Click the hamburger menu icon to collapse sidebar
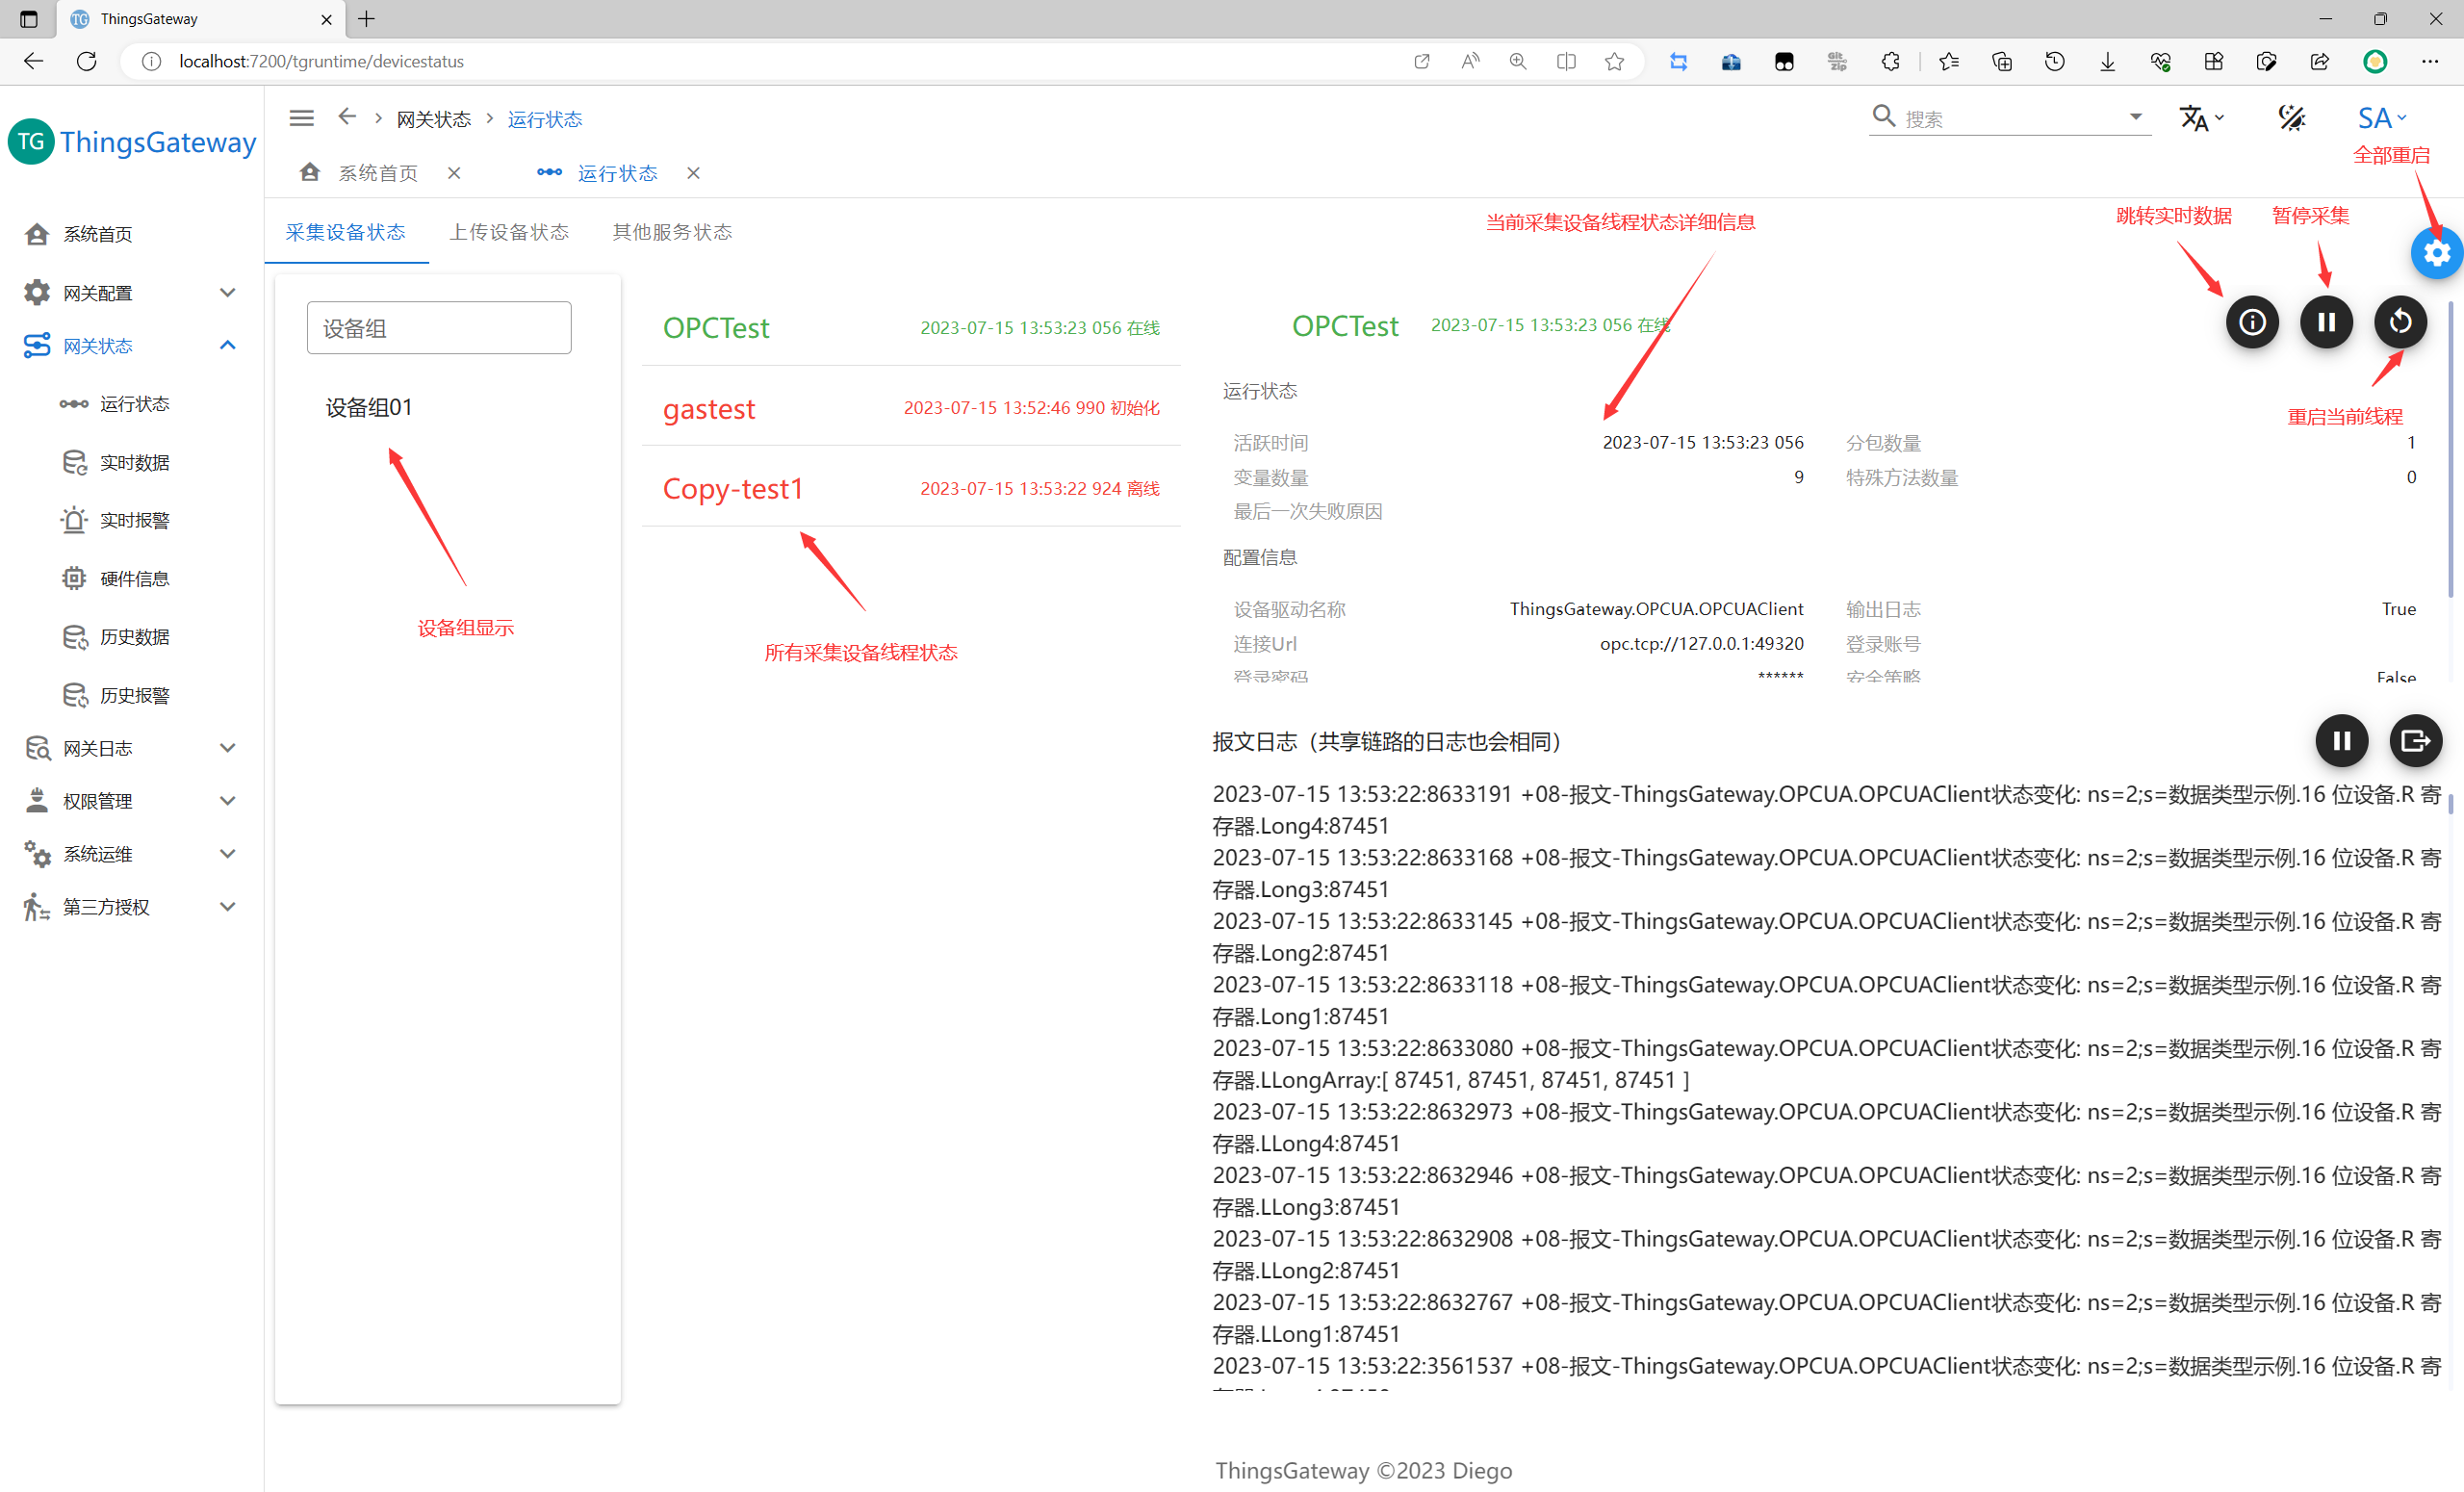The width and height of the screenshot is (2464, 1492). (301, 118)
